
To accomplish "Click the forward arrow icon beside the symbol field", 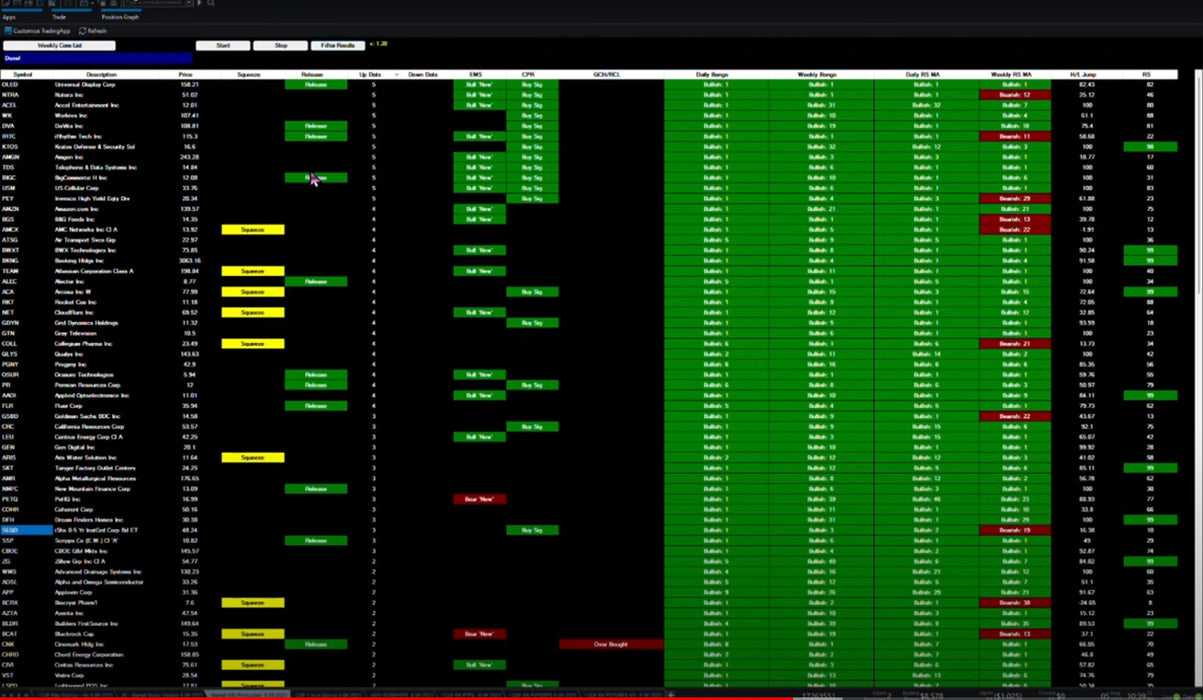I will coord(199,4).
